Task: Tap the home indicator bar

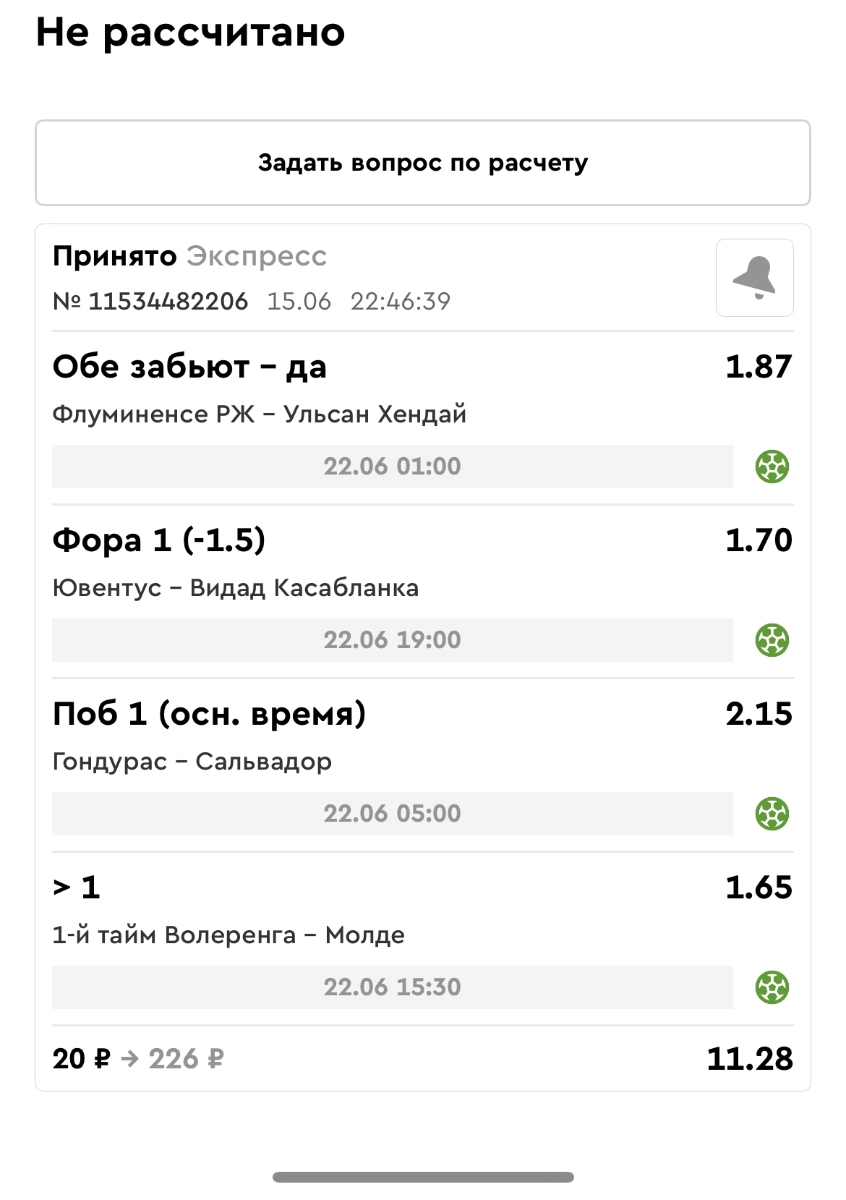Action: [423, 1177]
